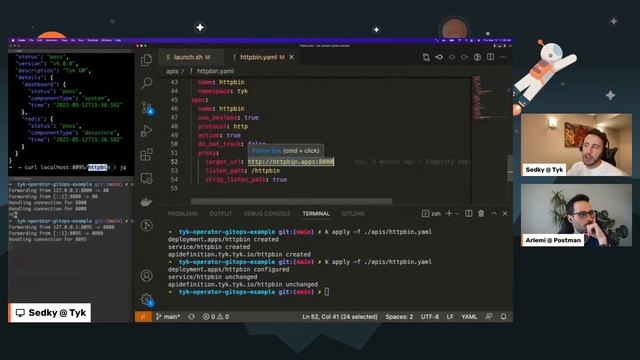The height and width of the screenshot is (360, 640).
Task: Click the previous revision toolbar icon
Action: [x=452, y=57]
